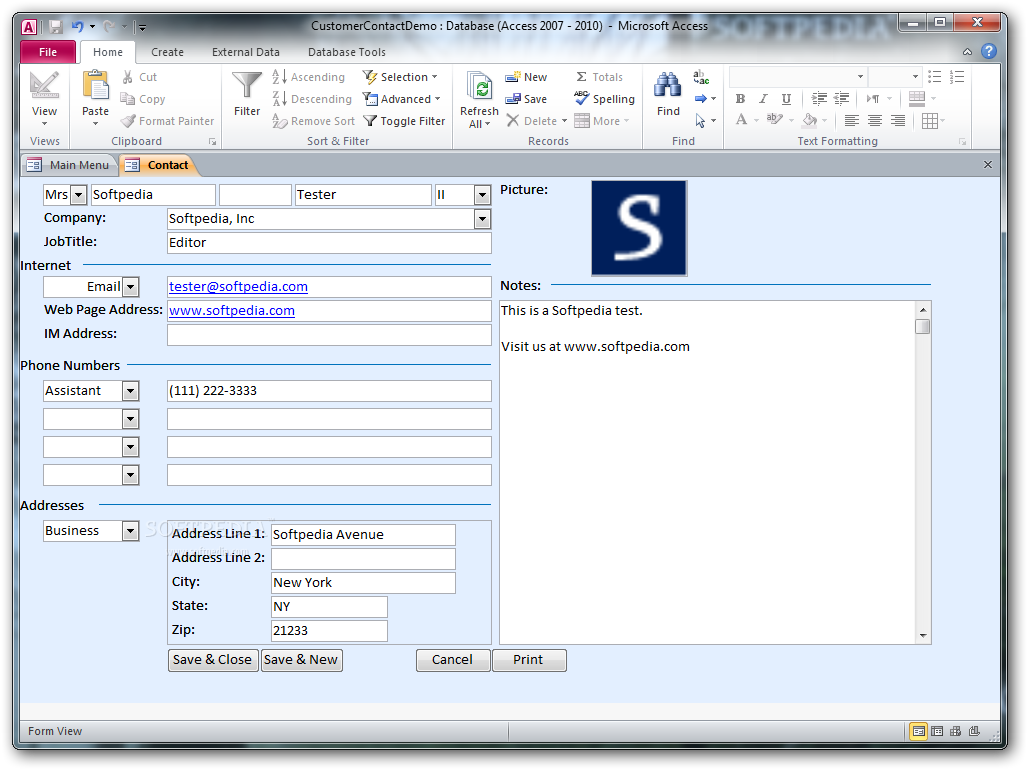Image resolution: width=1028 pixels, height=770 pixels.
Task: Toggle Italic formatting
Action: tap(763, 99)
